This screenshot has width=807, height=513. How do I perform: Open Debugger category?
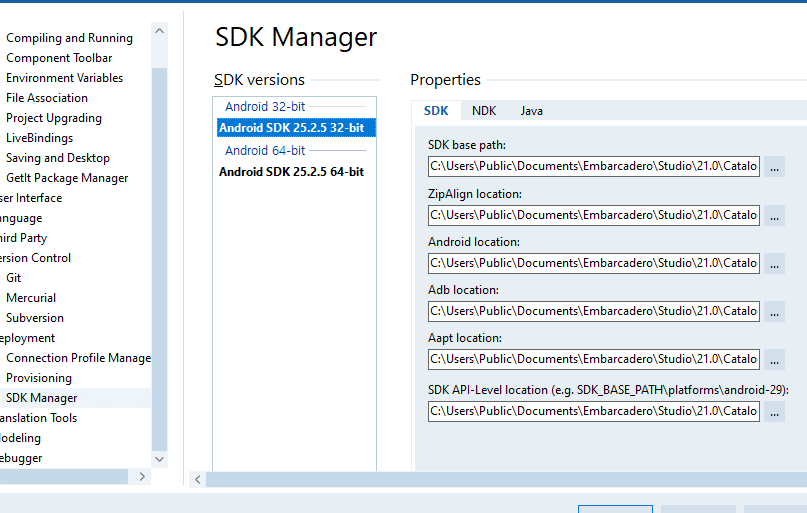click(x=21, y=458)
